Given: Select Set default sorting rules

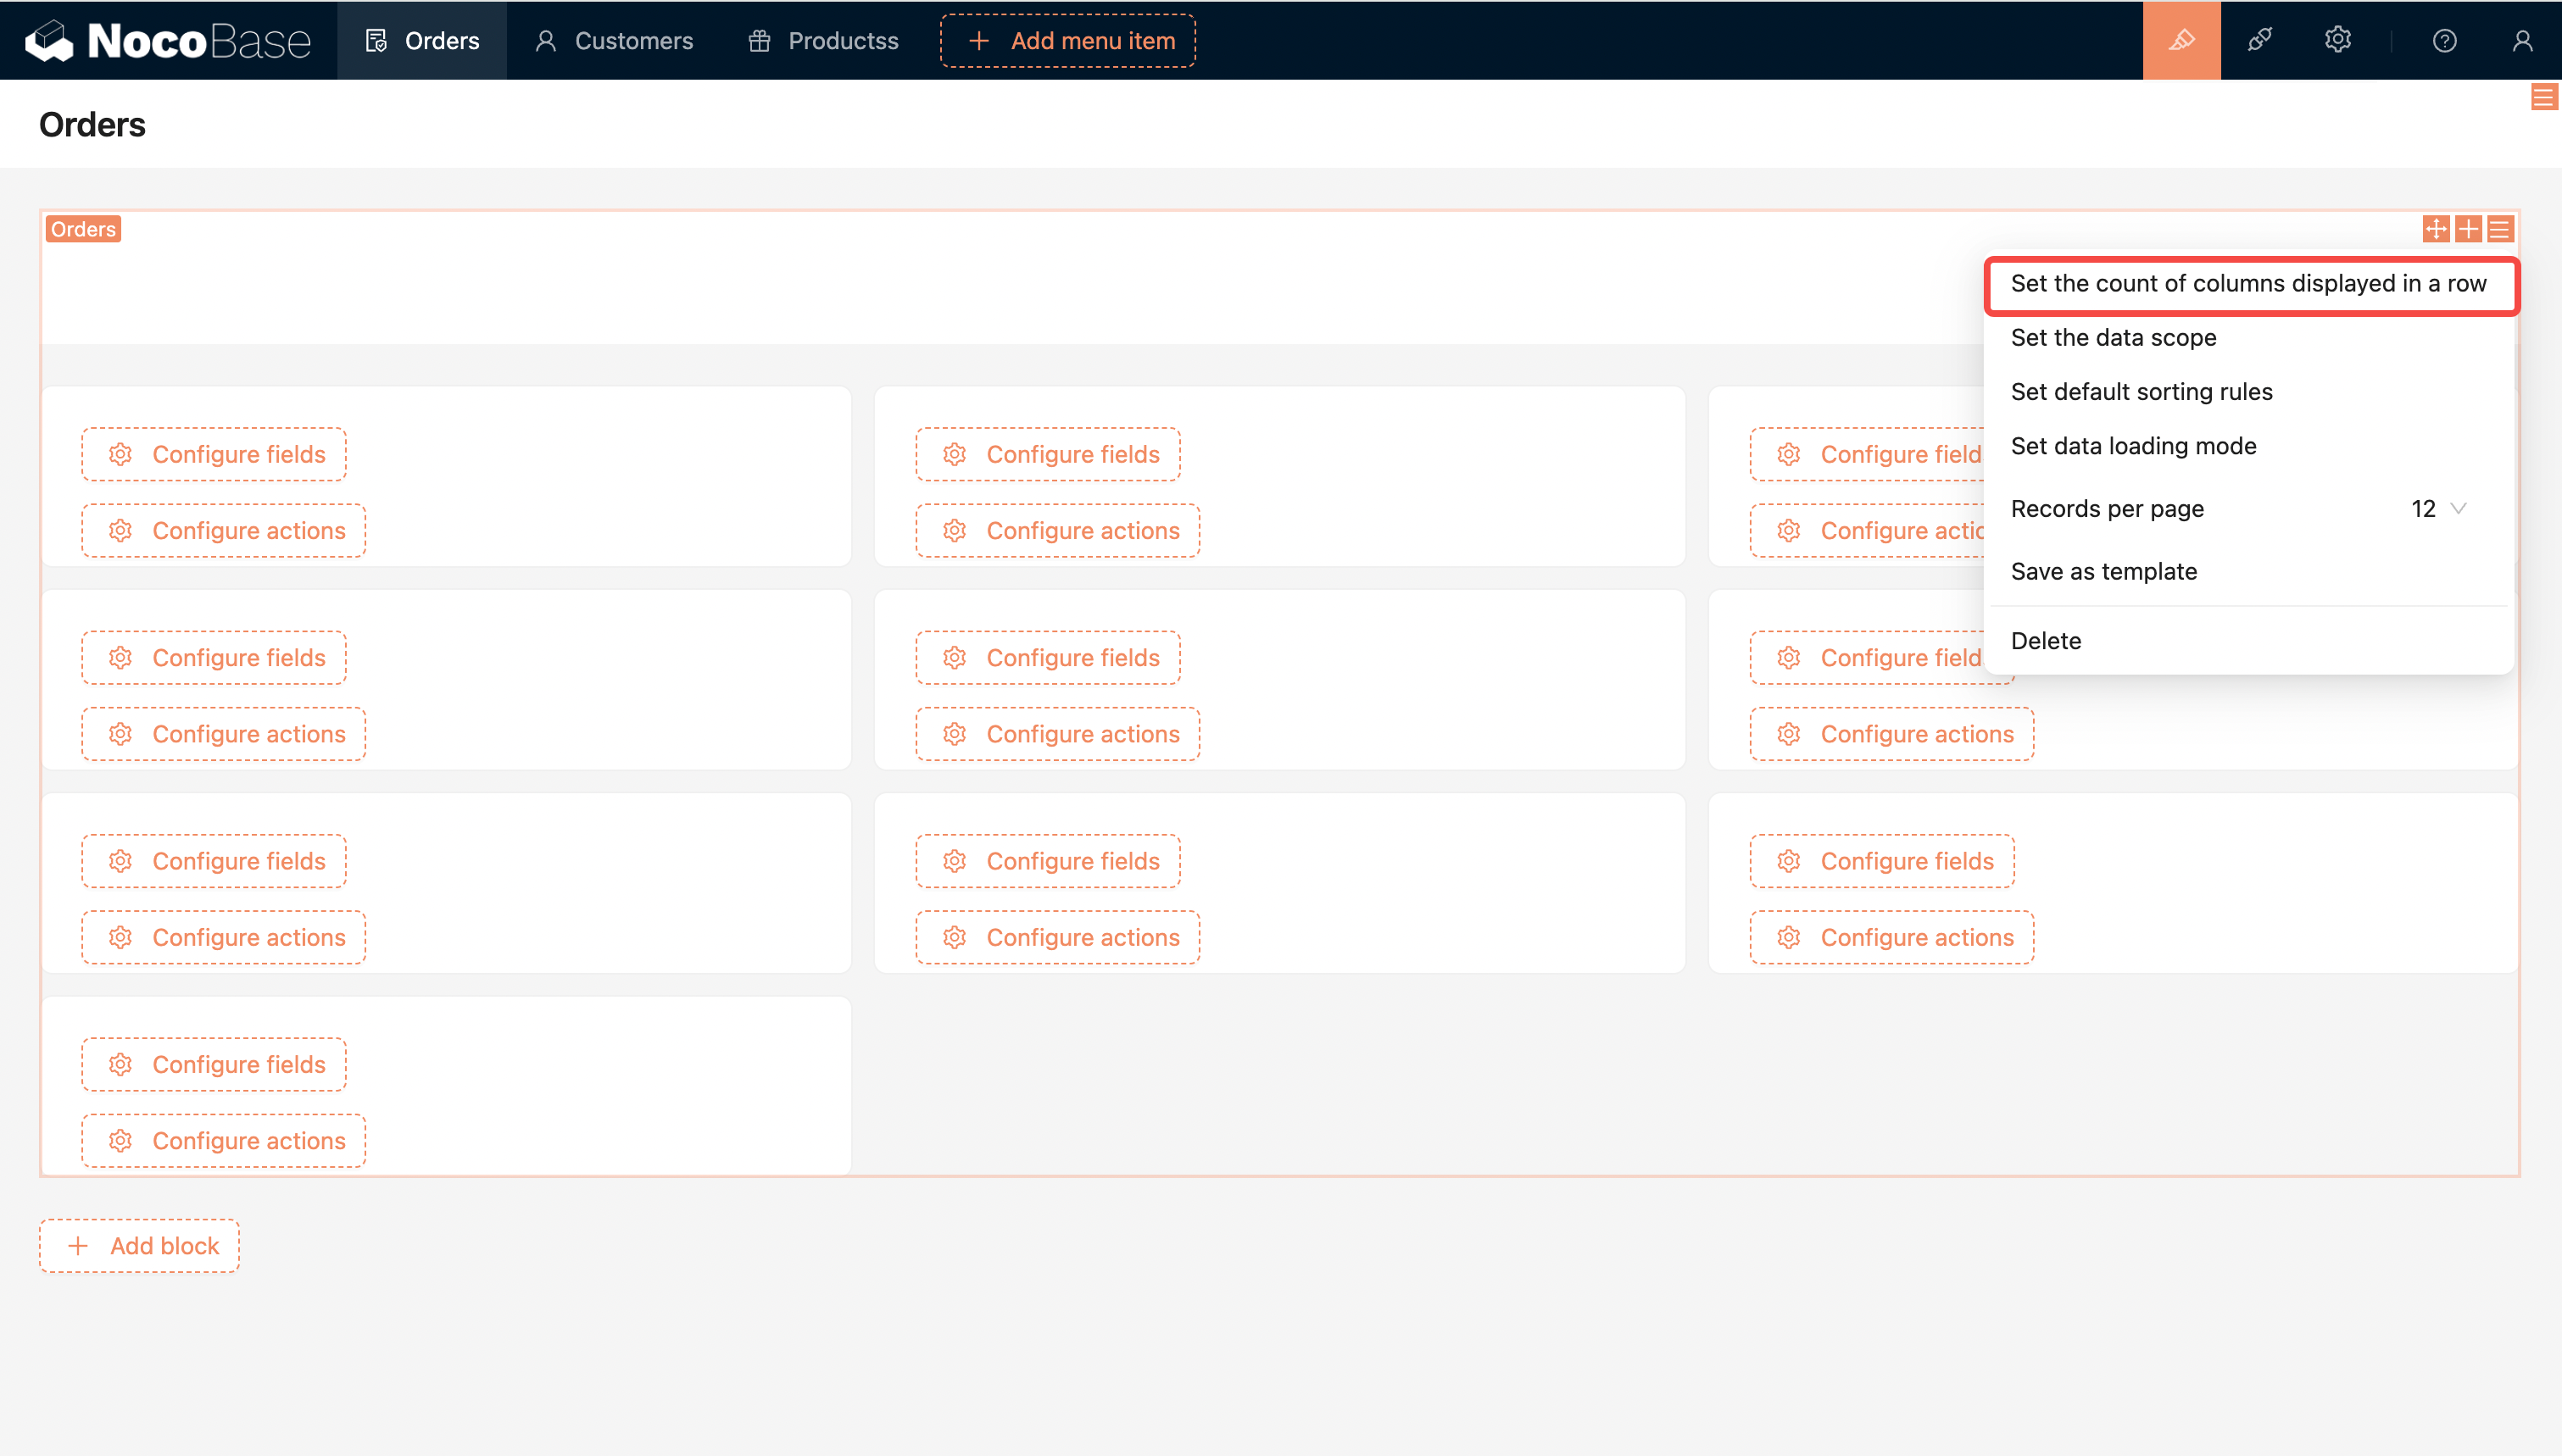Looking at the screenshot, I should coord(2141,392).
